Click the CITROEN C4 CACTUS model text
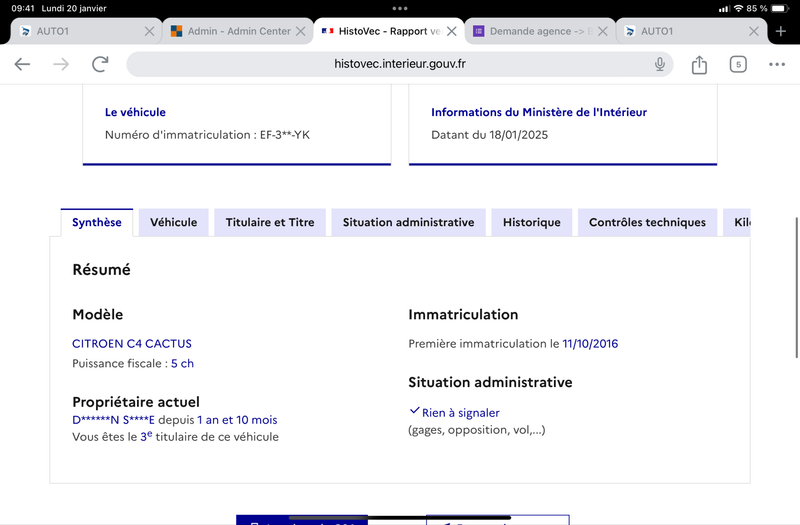 click(132, 344)
